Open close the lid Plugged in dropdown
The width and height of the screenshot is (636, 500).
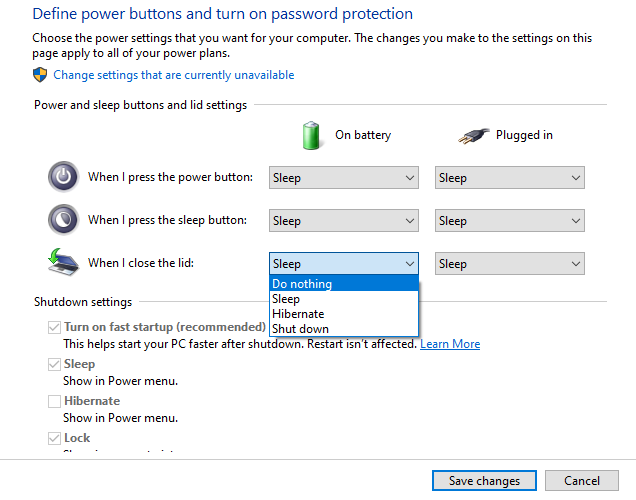click(509, 264)
